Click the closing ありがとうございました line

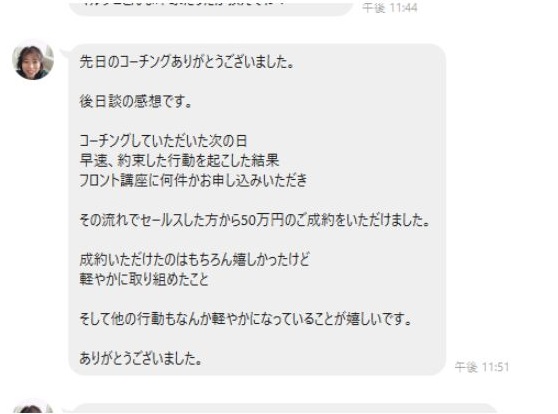click(x=141, y=358)
